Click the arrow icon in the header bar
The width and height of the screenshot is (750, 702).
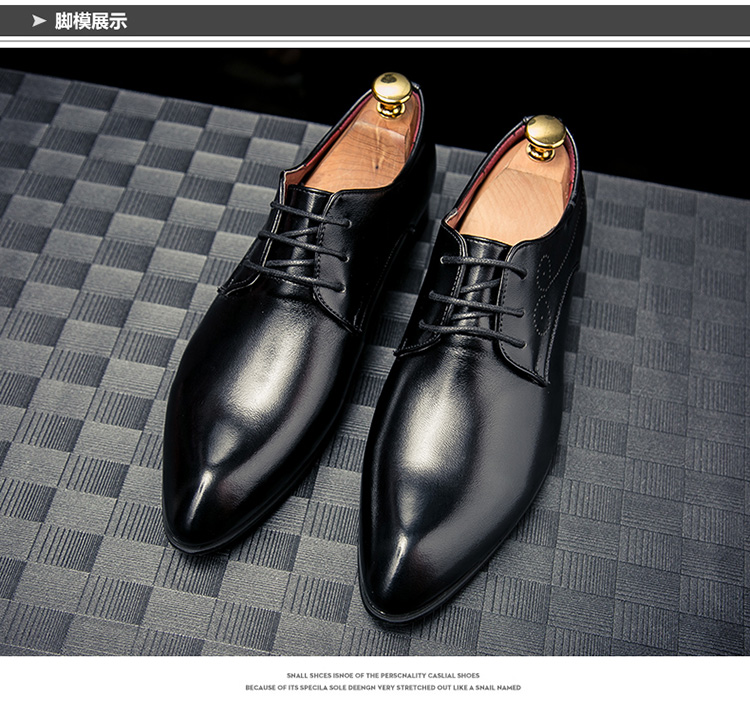pyautogui.click(x=39, y=20)
